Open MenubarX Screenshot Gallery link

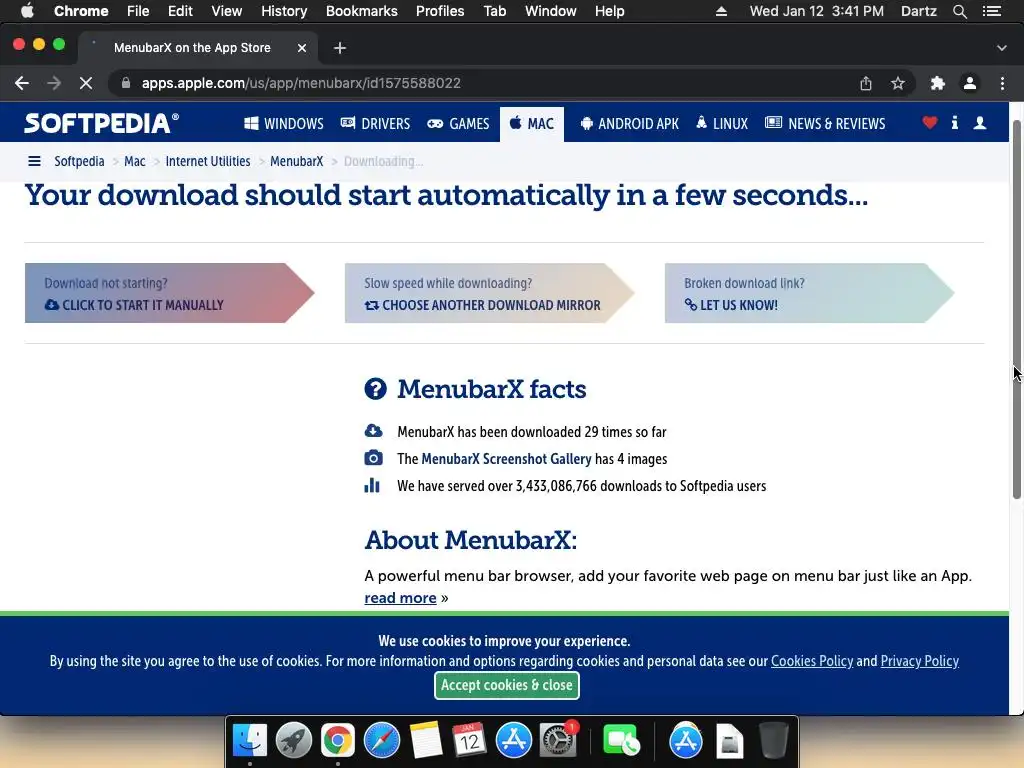pyautogui.click(x=506, y=458)
